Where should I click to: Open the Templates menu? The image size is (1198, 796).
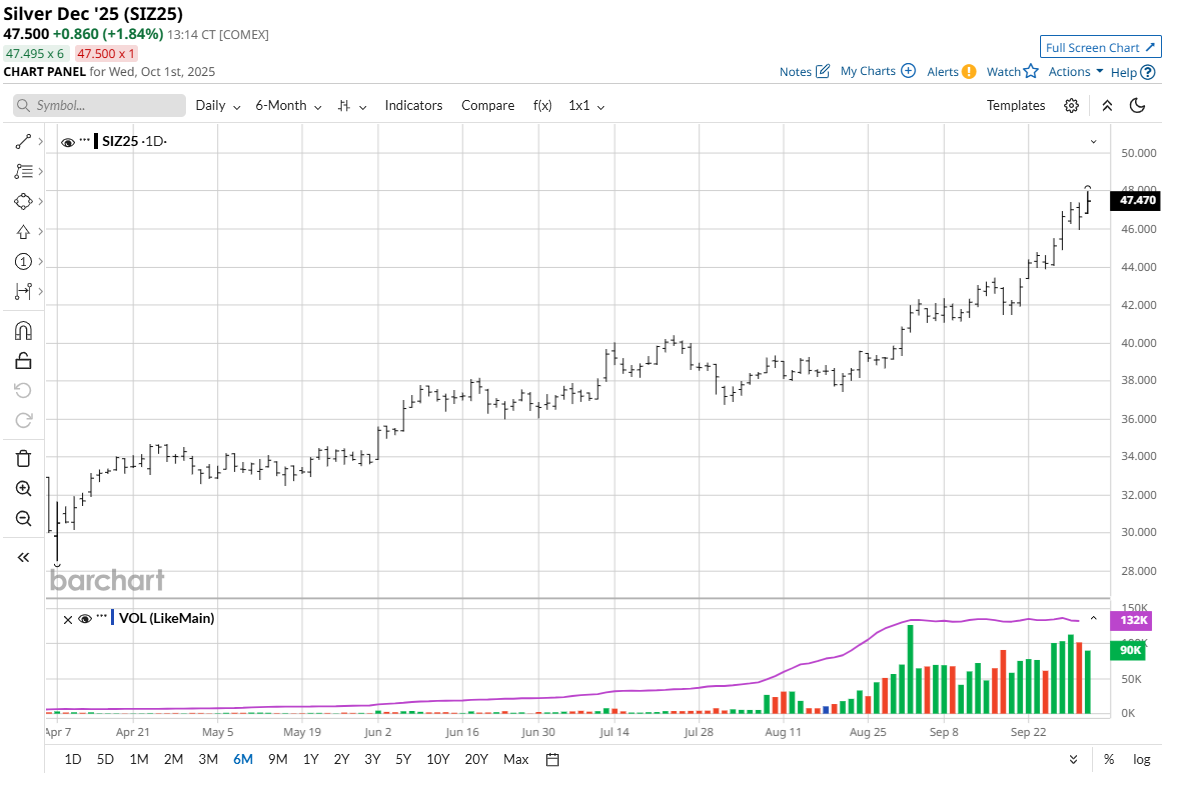(x=1015, y=105)
